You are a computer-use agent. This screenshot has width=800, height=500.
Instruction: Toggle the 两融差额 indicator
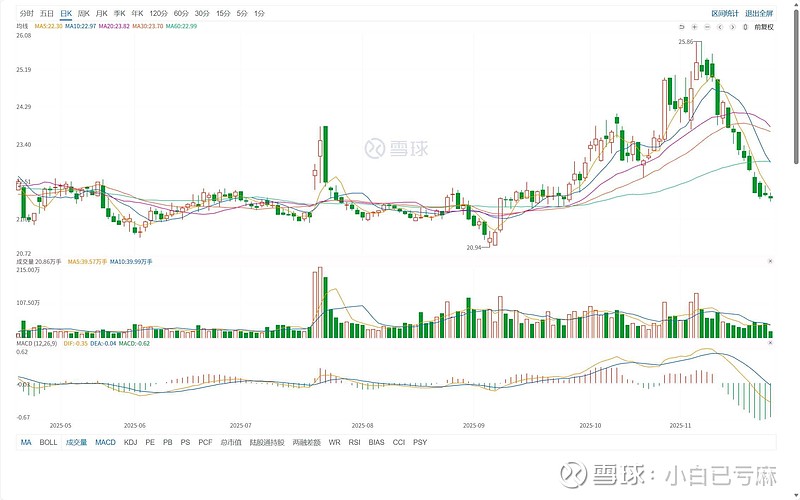pos(307,442)
